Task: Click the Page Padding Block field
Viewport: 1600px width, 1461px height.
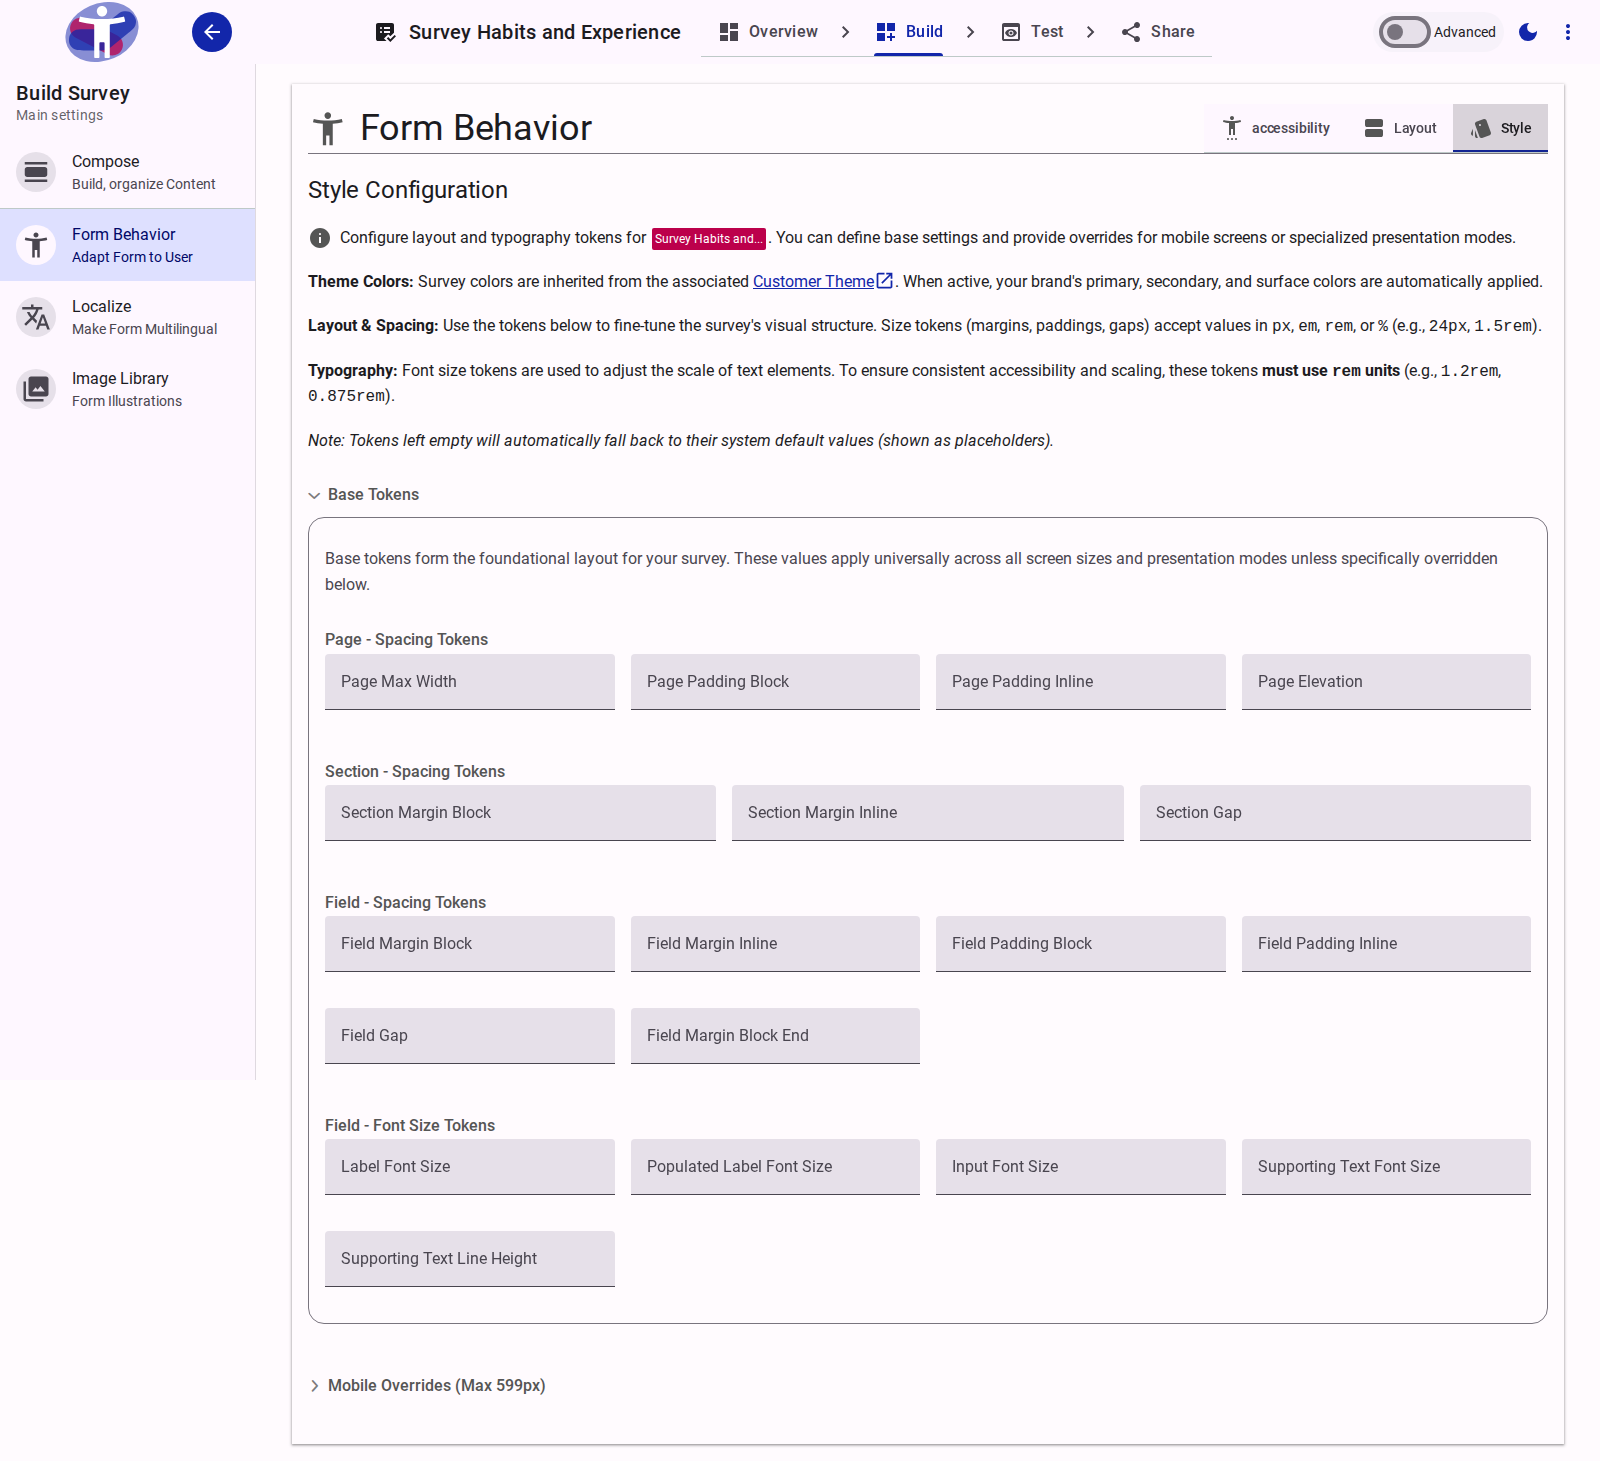Action: 775,682
